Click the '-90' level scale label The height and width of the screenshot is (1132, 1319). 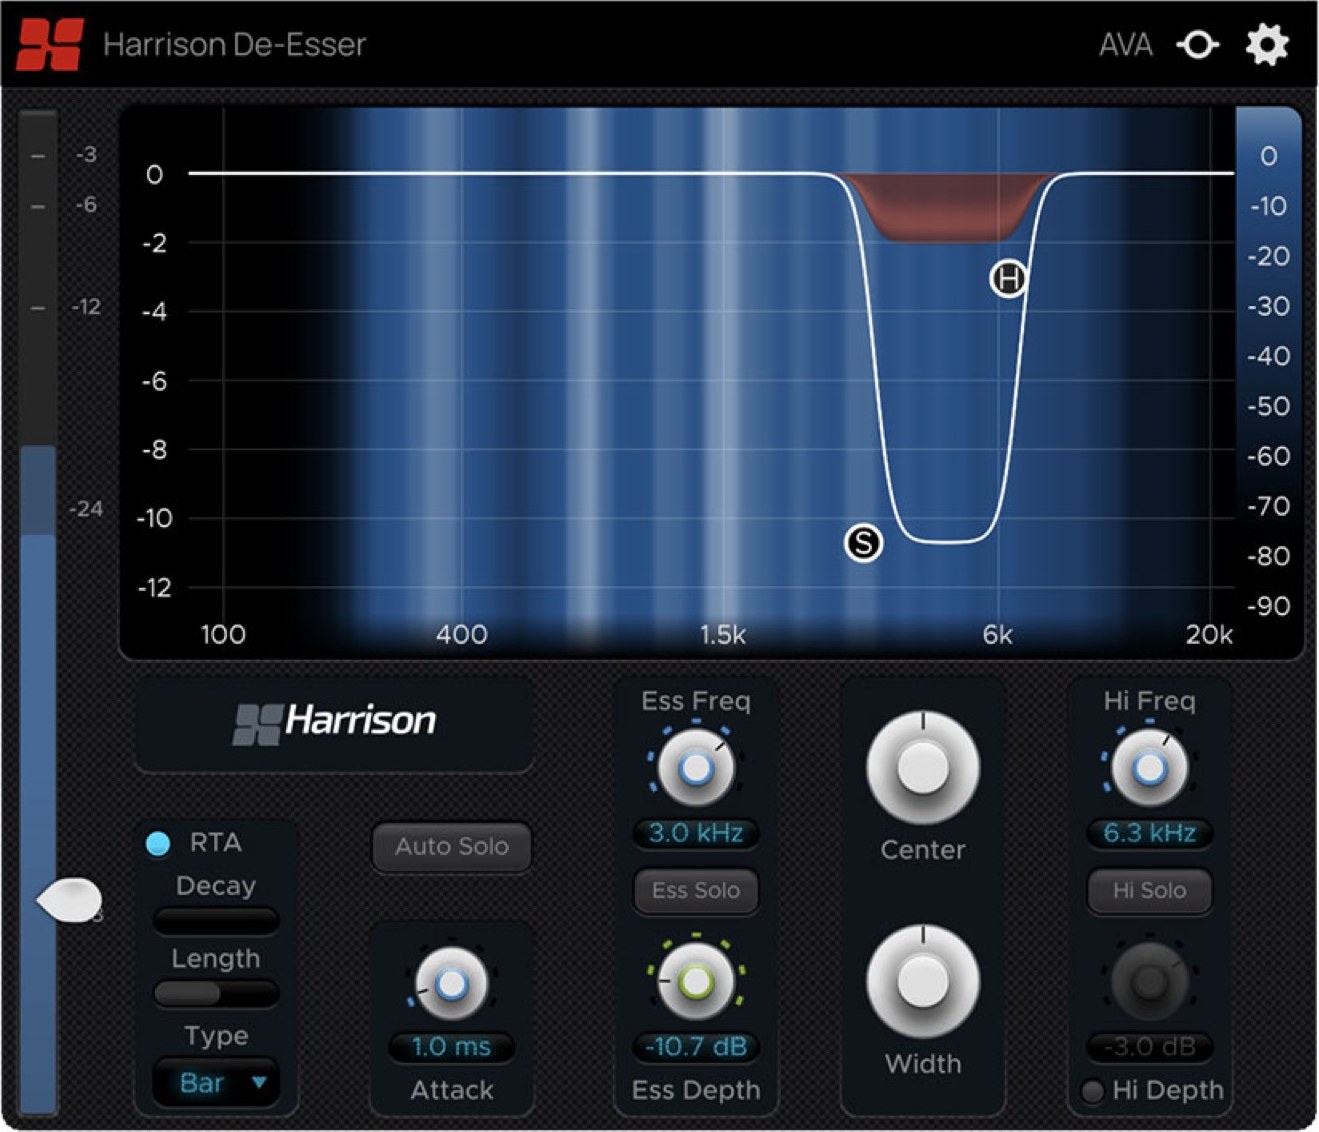click(1269, 606)
